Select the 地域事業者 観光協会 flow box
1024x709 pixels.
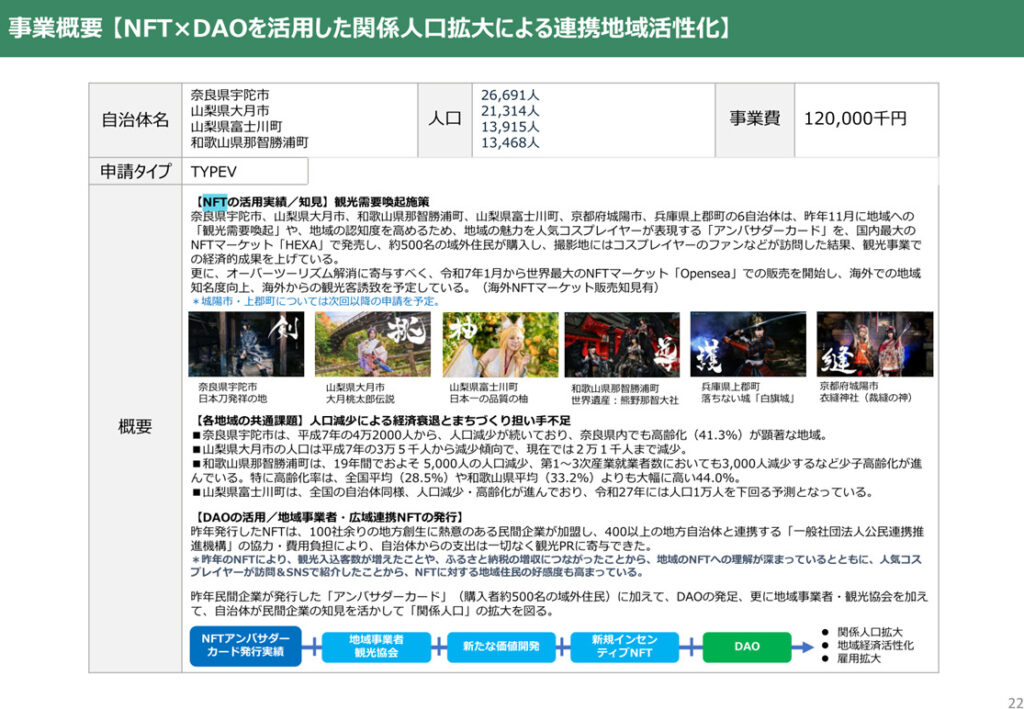tap(375, 647)
